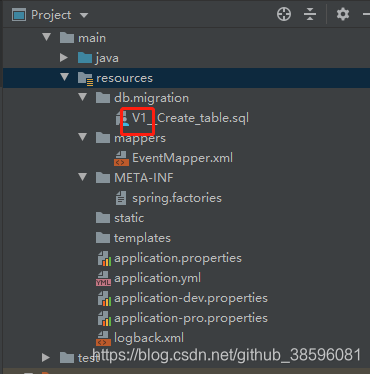Select the java folder name
The height and width of the screenshot is (374, 370).
coord(107,58)
